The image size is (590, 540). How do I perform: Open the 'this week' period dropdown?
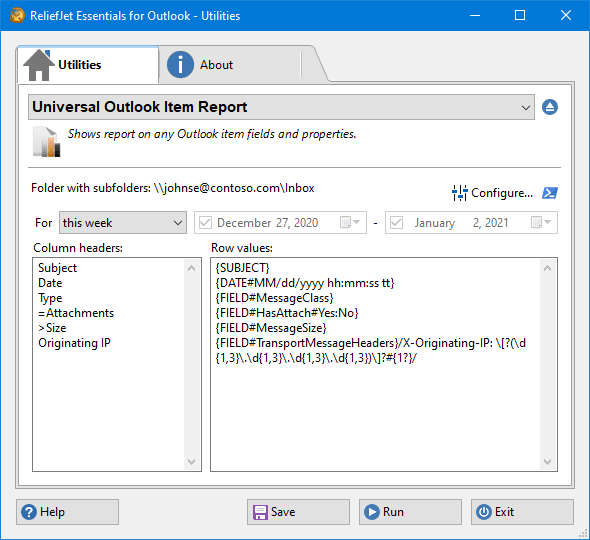(123, 222)
